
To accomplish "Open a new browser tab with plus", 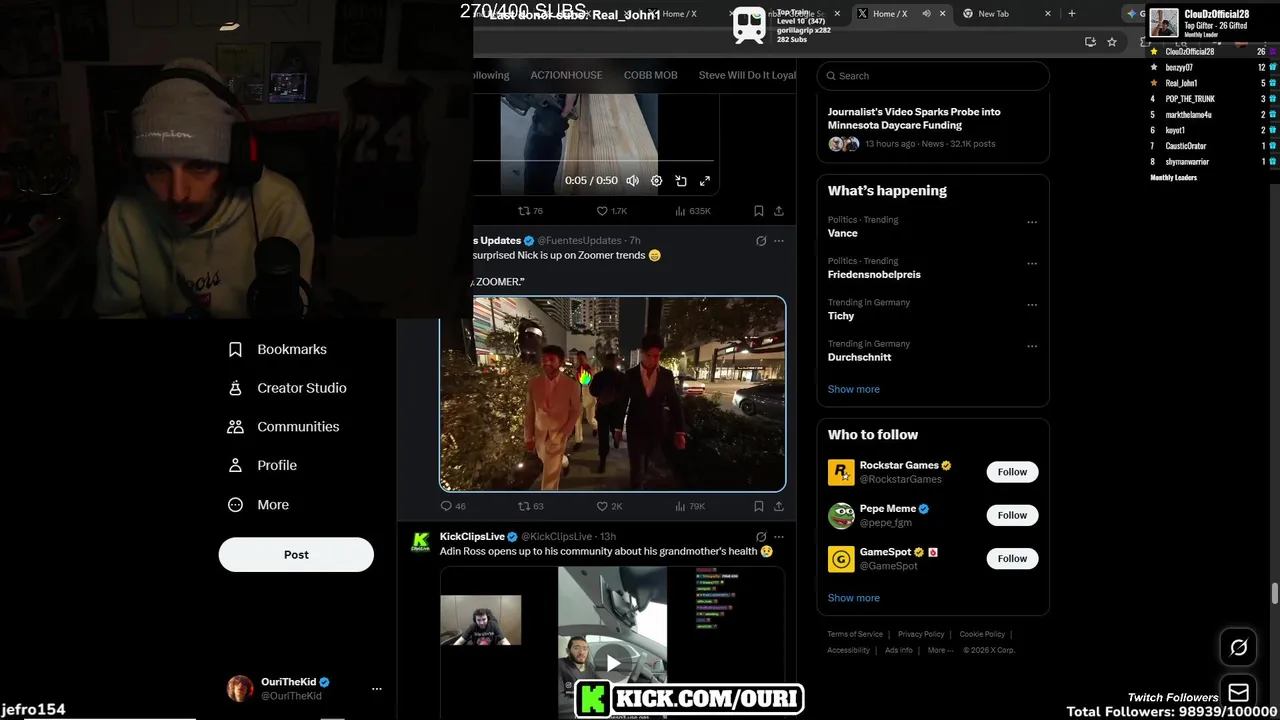I will pos(1072,14).
